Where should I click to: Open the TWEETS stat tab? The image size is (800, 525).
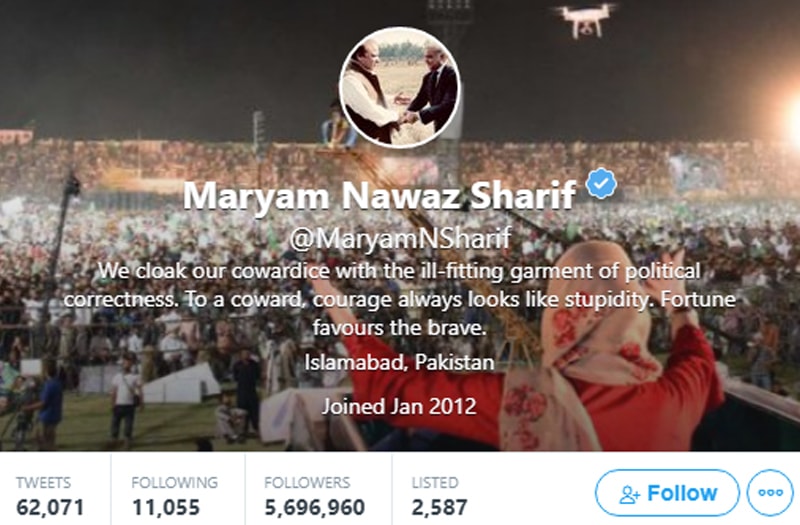(x=50, y=495)
